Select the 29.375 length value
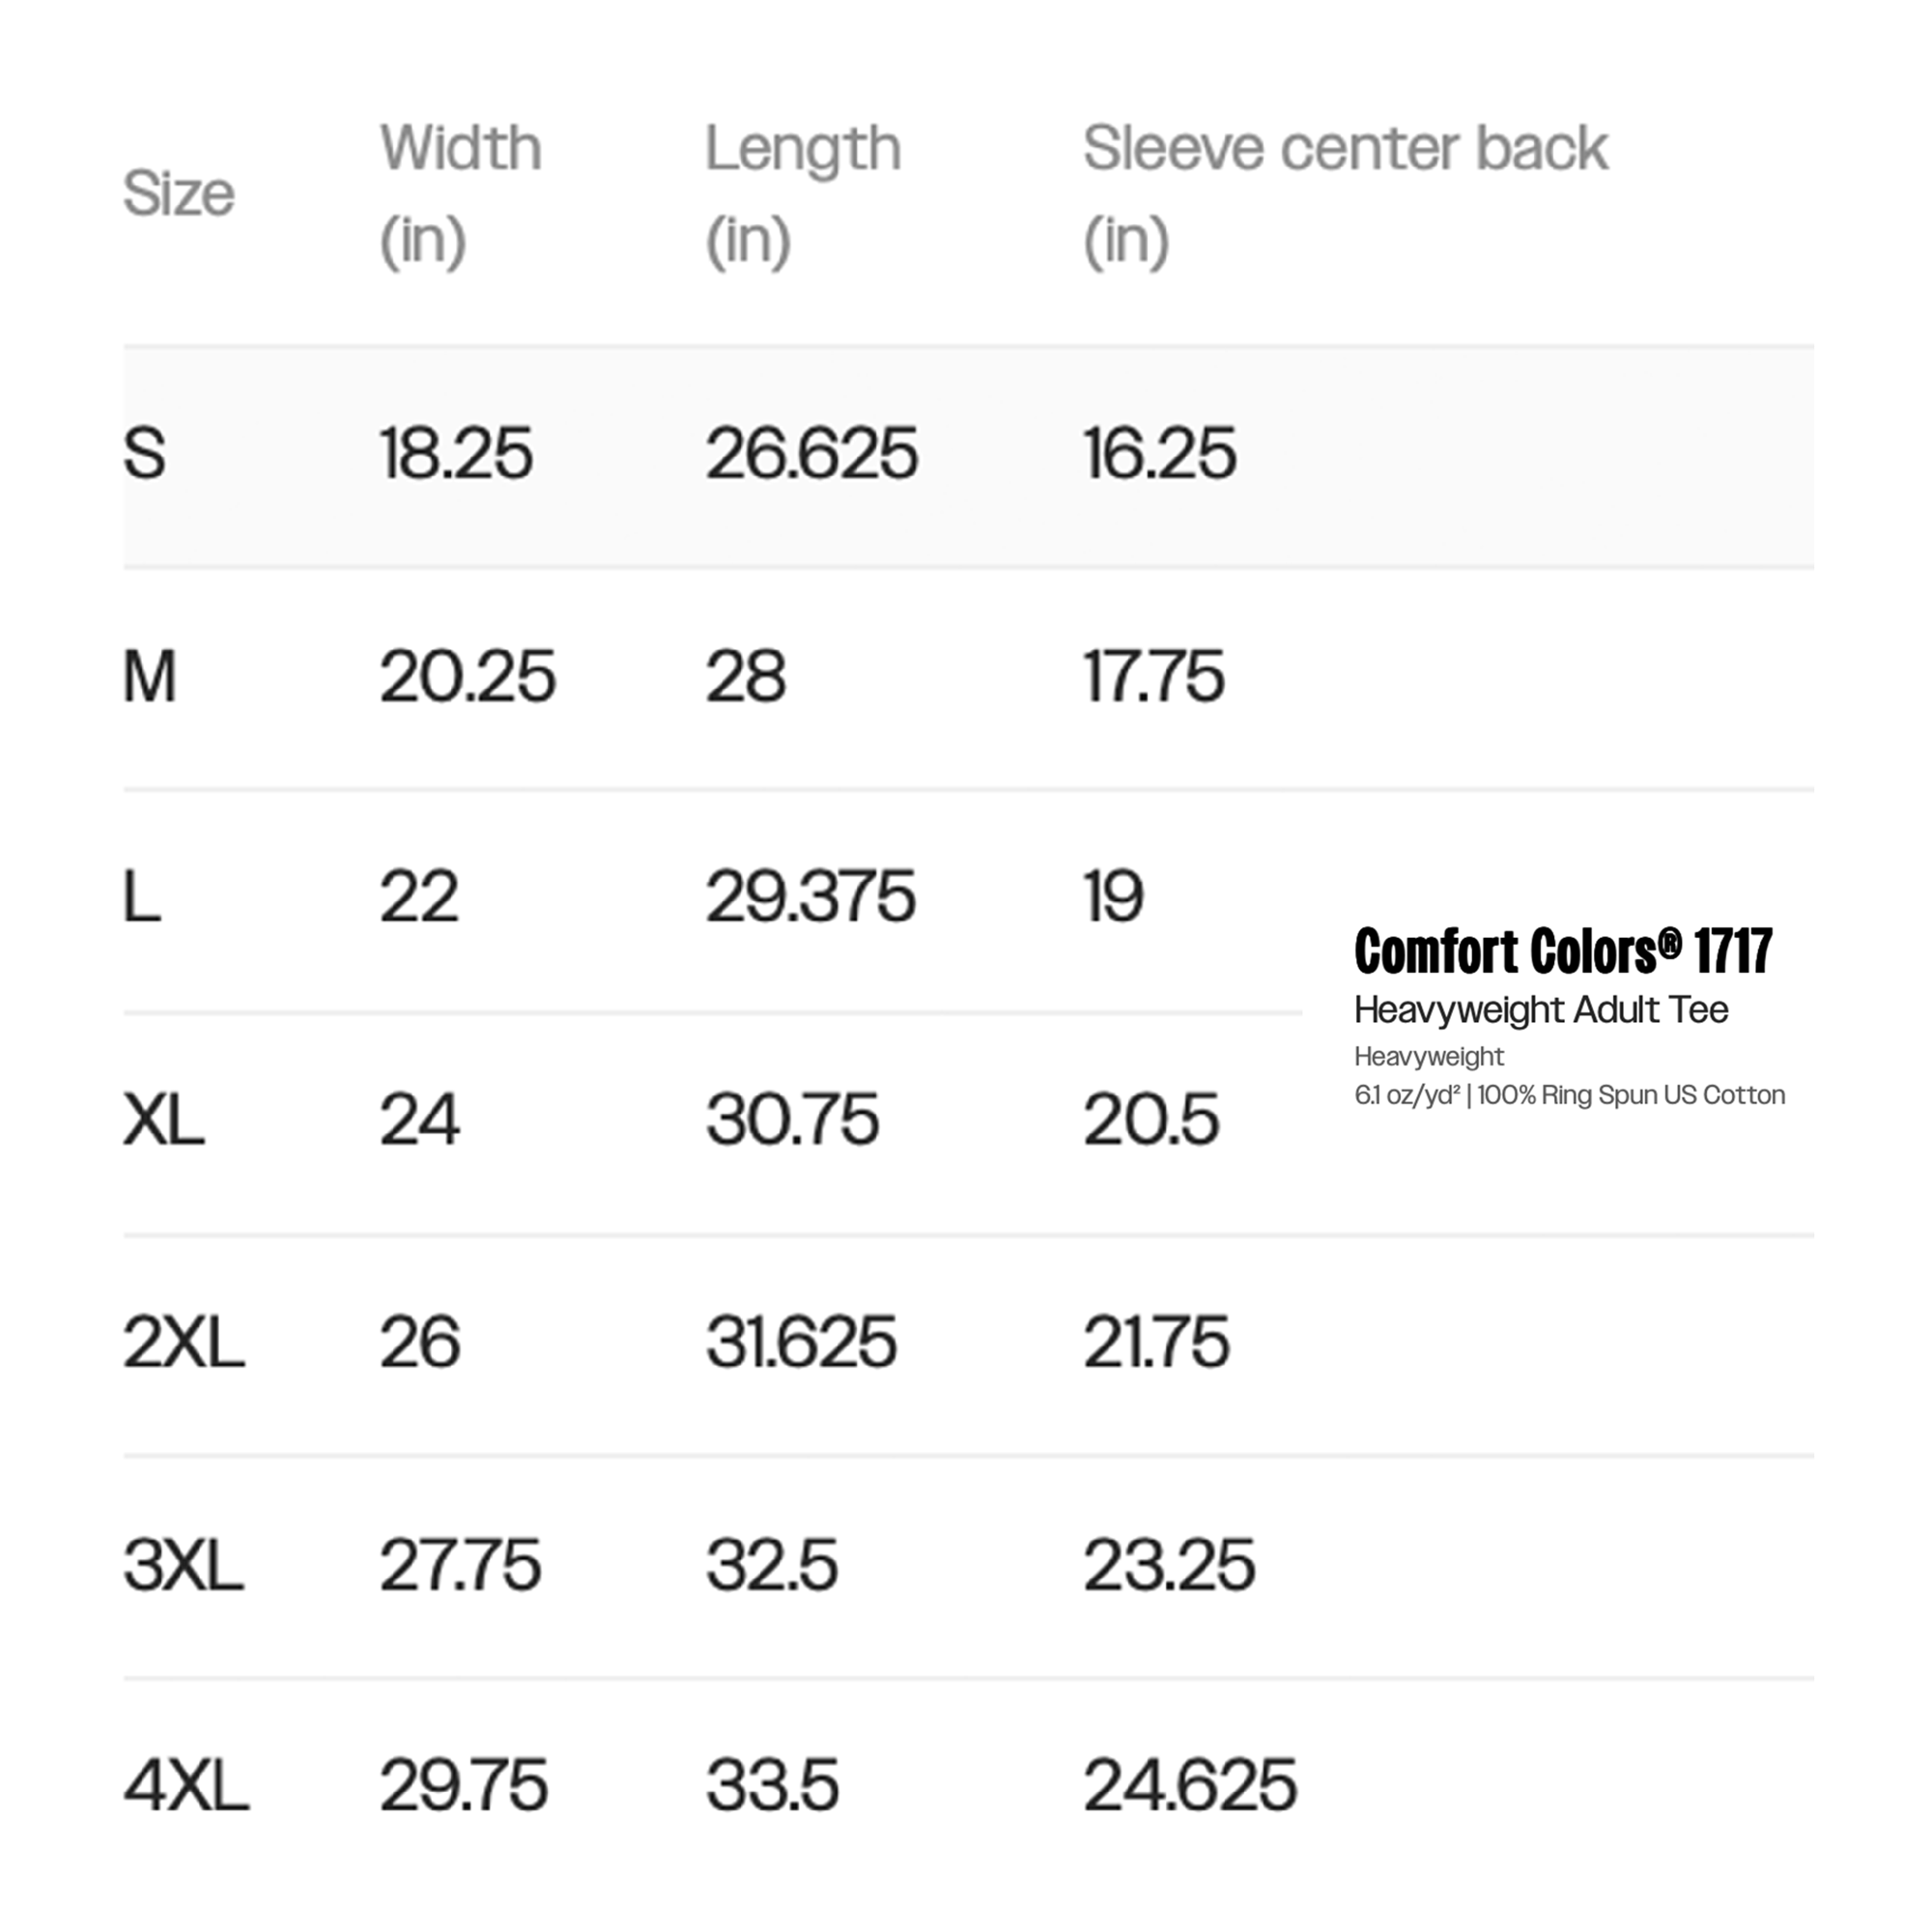The image size is (1932, 1932). pos(810,896)
